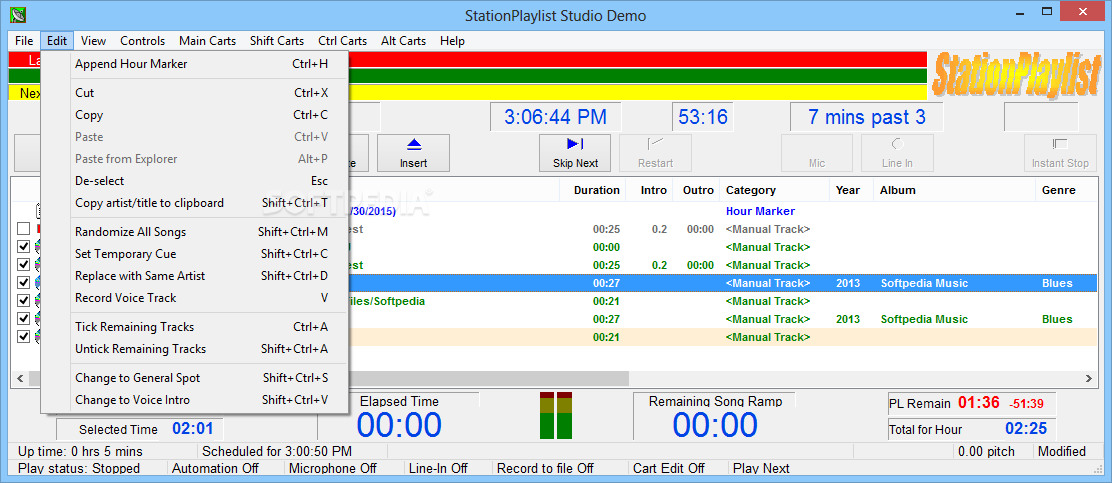Open the Controls menu

[143, 40]
